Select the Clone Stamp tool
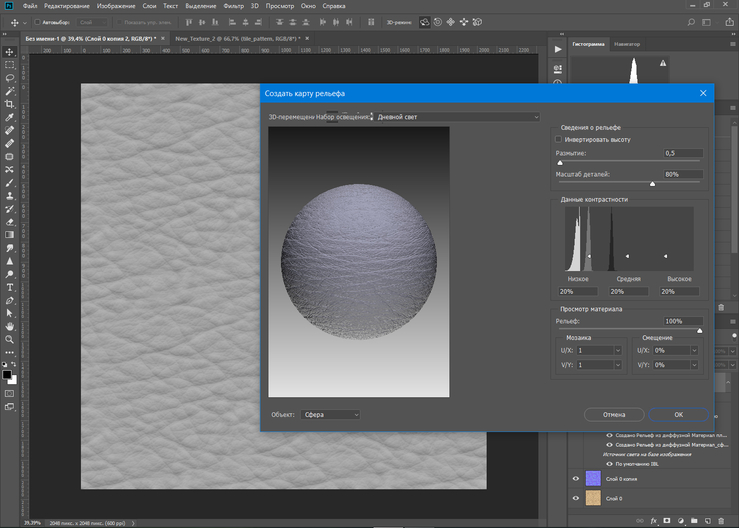This screenshot has height=528, width=739. [x=9, y=196]
